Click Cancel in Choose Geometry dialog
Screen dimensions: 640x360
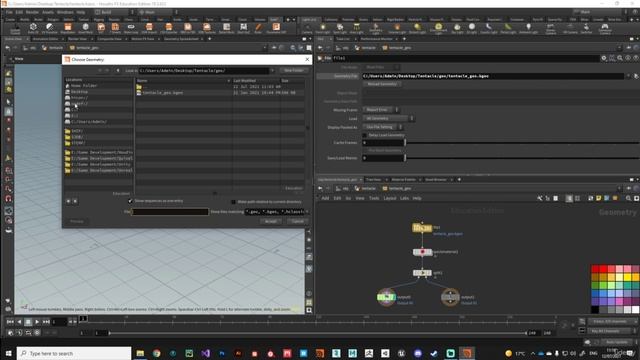click(x=298, y=221)
